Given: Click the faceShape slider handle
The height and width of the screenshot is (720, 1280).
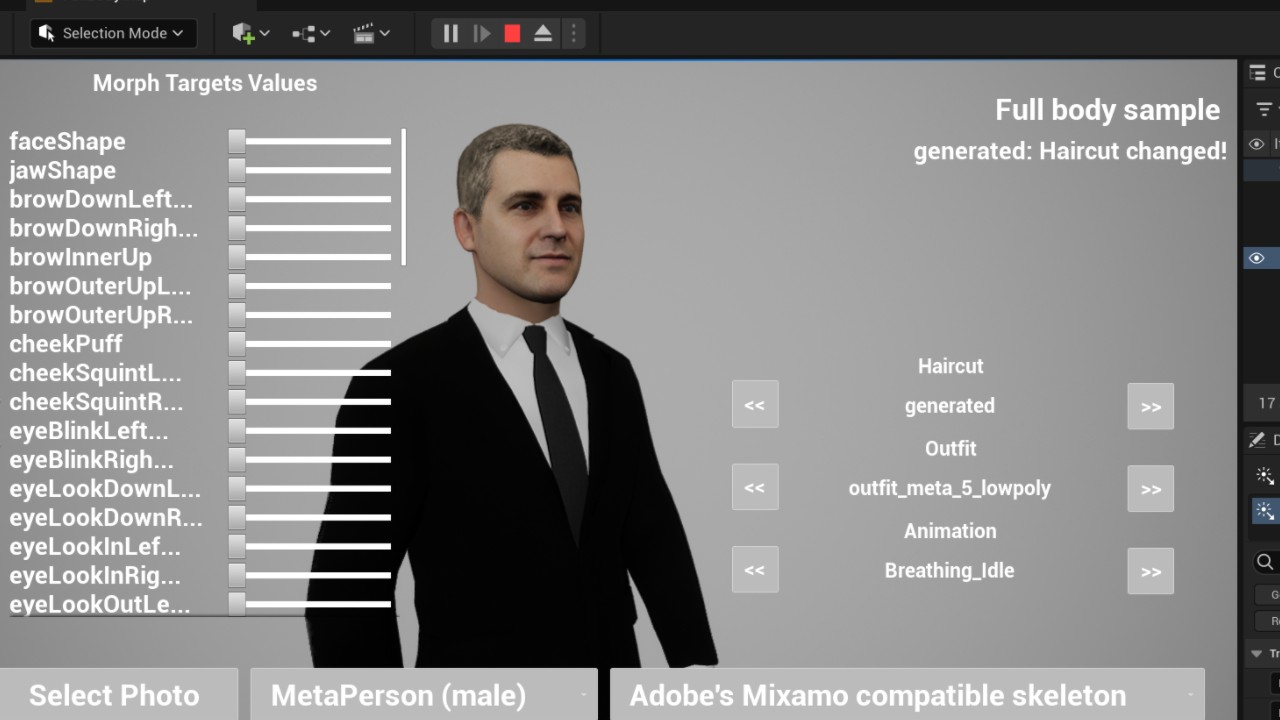Looking at the screenshot, I should coord(237,142).
